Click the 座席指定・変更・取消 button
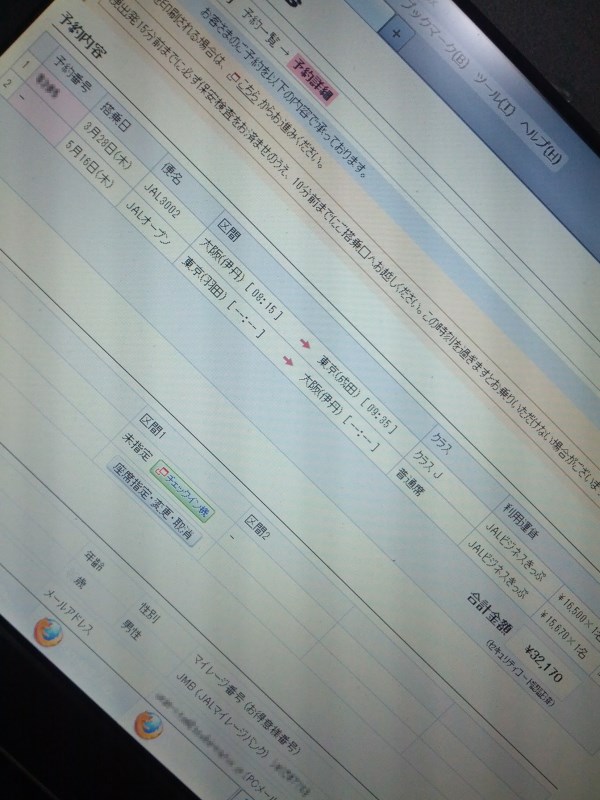The image size is (600, 800). tap(152, 504)
